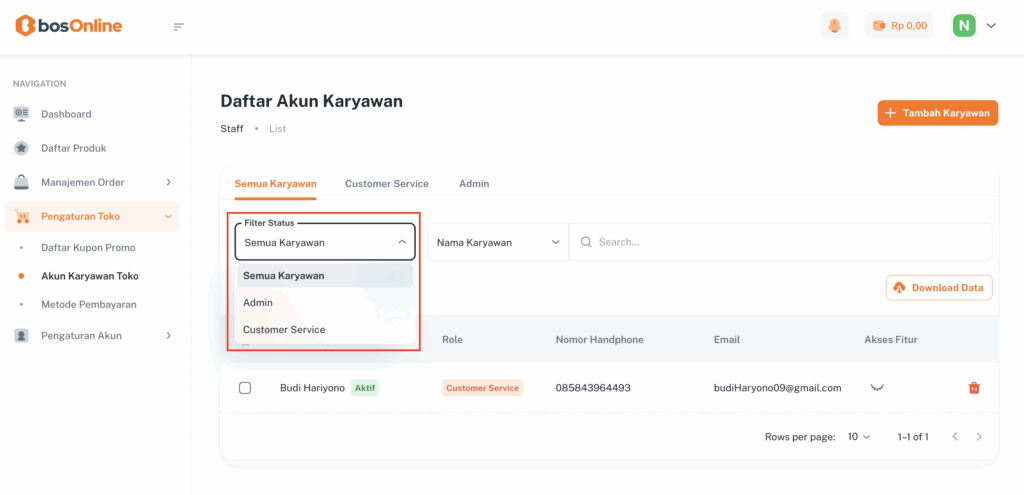Screen dimensions: 1024x495
Task: Toggle the sidebar collapse hamburger icon
Action: [x=179, y=26]
